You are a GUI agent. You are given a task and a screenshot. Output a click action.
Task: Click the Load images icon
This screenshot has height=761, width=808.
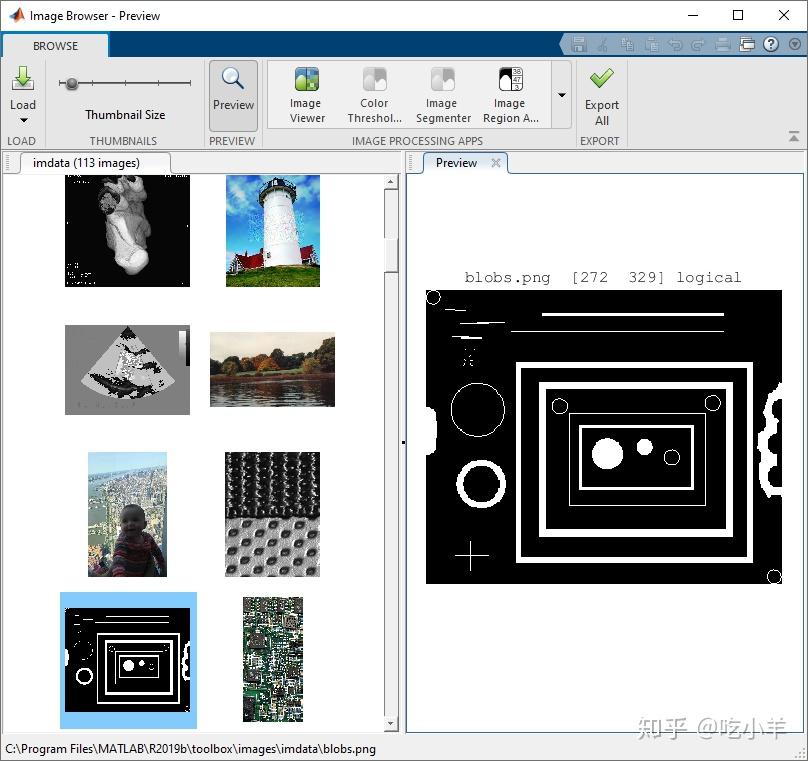click(23, 78)
